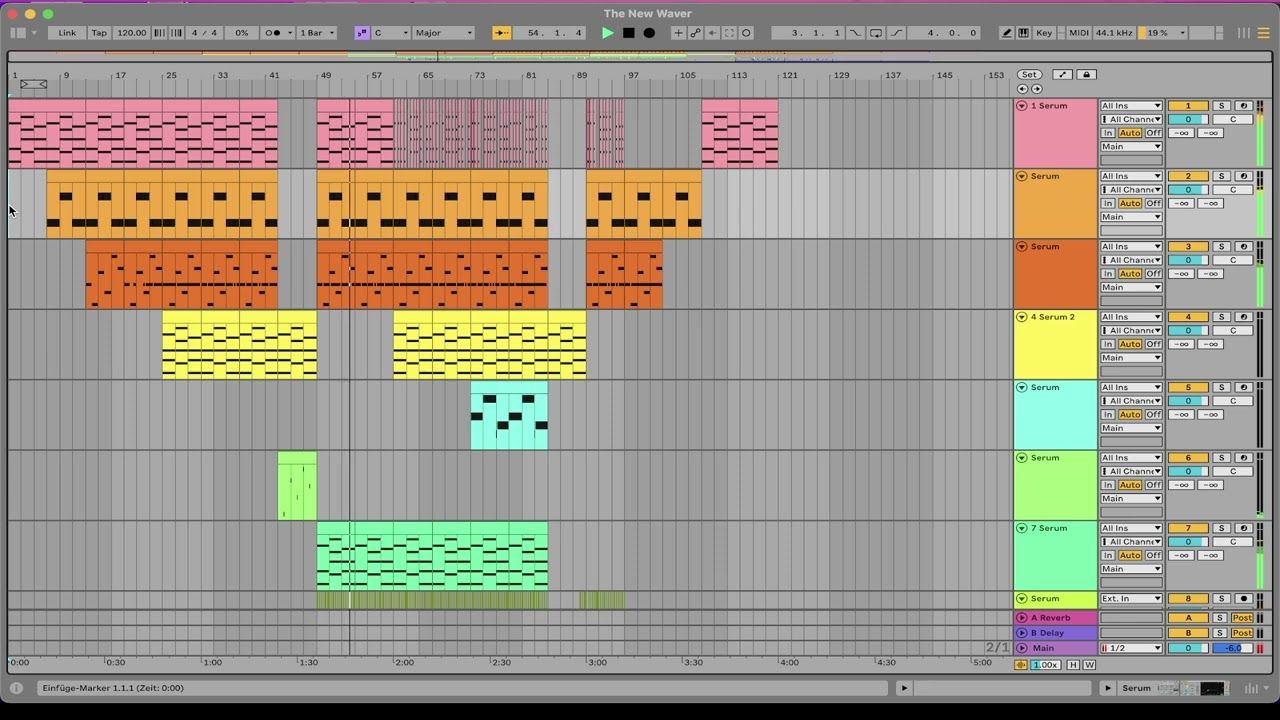Toggle Optimize Arrangement Width W button
The height and width of the screenshot is (720, 1280).
[1089, 664]
